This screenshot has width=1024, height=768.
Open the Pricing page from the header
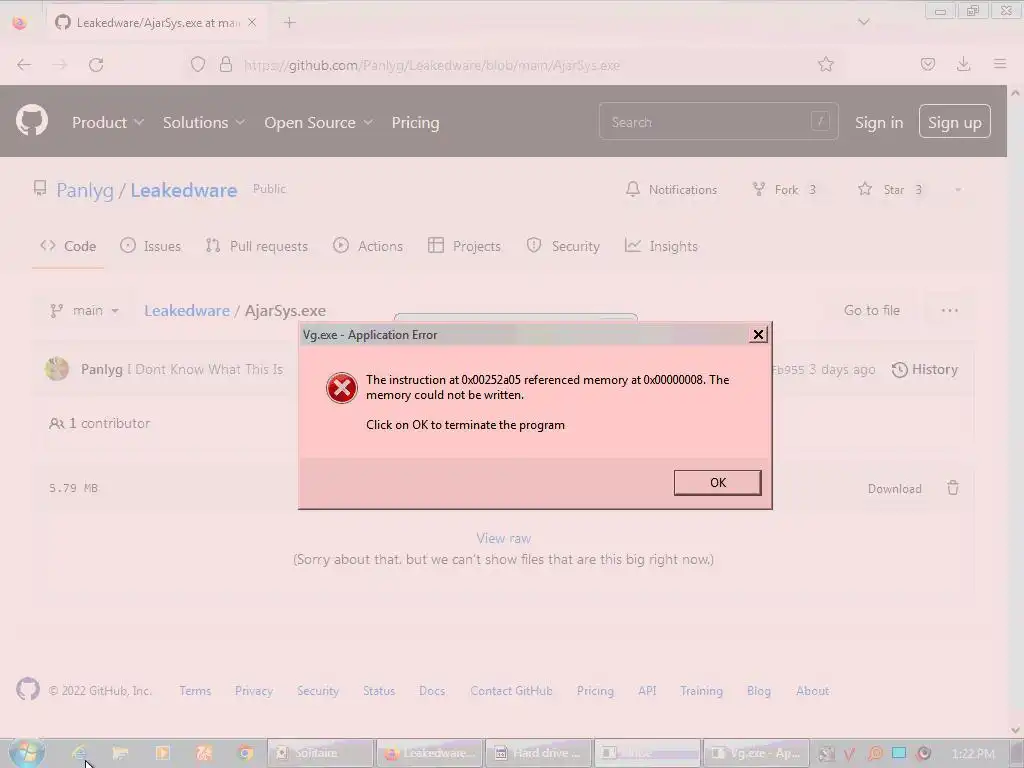[415, 123]
